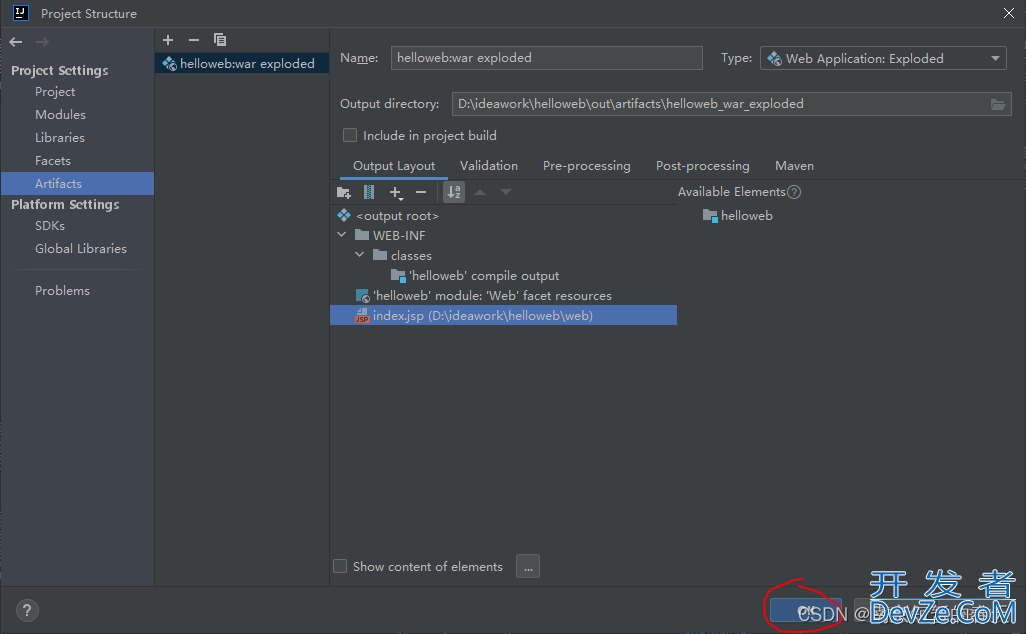Open help for Available Elements

click(x=794, y=192)
